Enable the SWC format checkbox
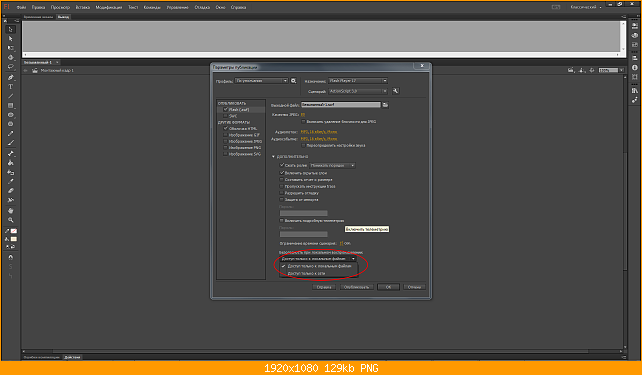This screenshot has height=375, width=642. [225, 116]
